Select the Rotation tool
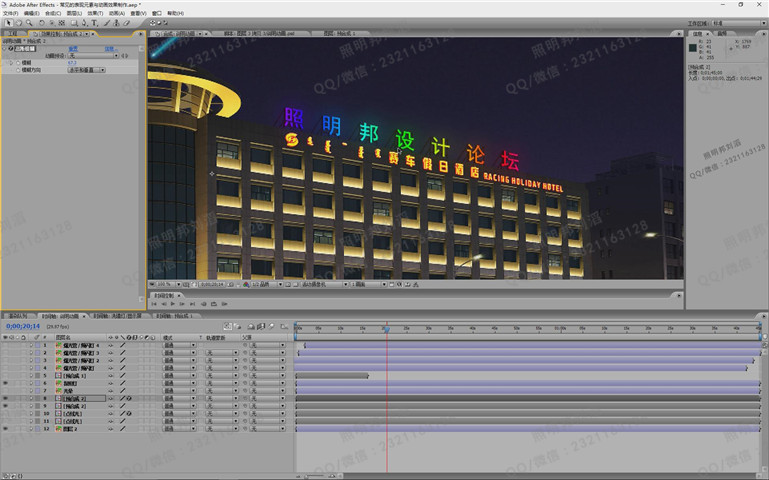The width and height of the screenshot is (769, 480). (x=42, y=23)
